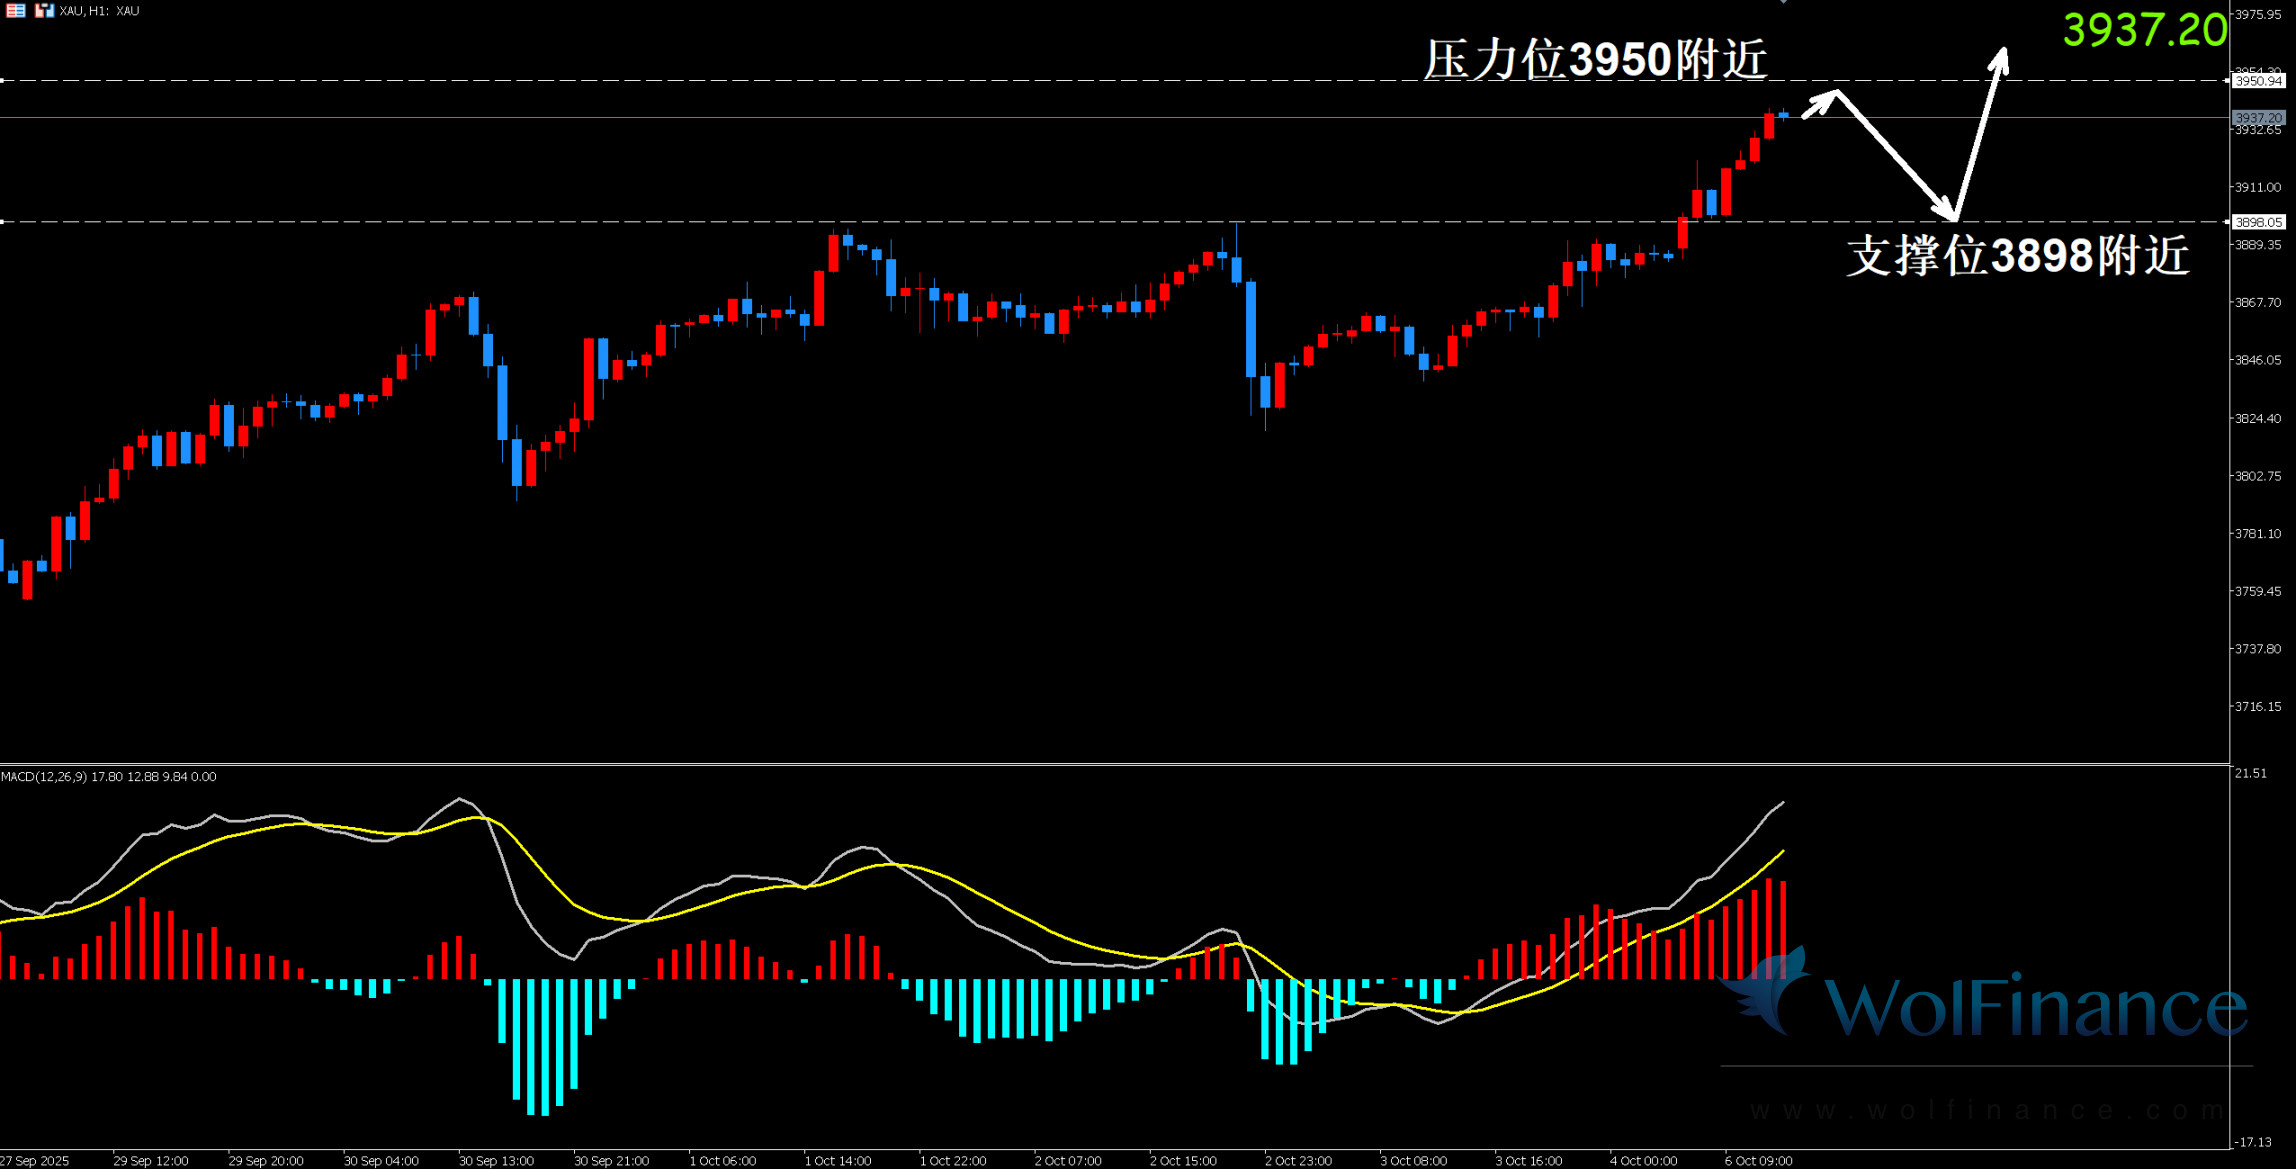Image resolution: width=2296 pixels, height=1169 pixels.
Task: Click the MACD(12,26,9) indicator label
Action: click(45, 777)
